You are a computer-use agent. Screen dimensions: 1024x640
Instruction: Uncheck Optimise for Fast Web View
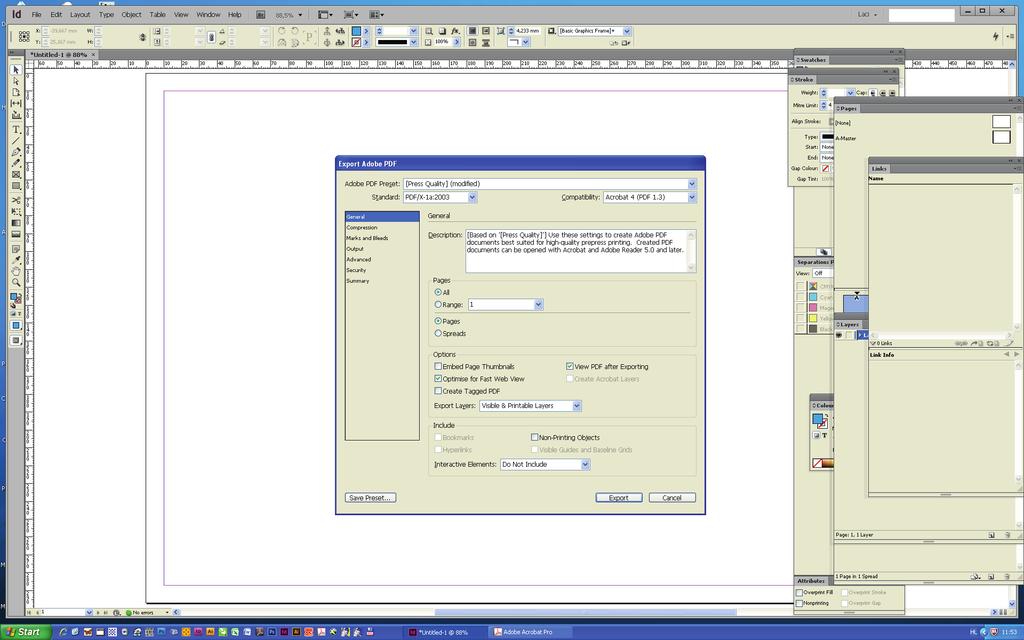438,378
